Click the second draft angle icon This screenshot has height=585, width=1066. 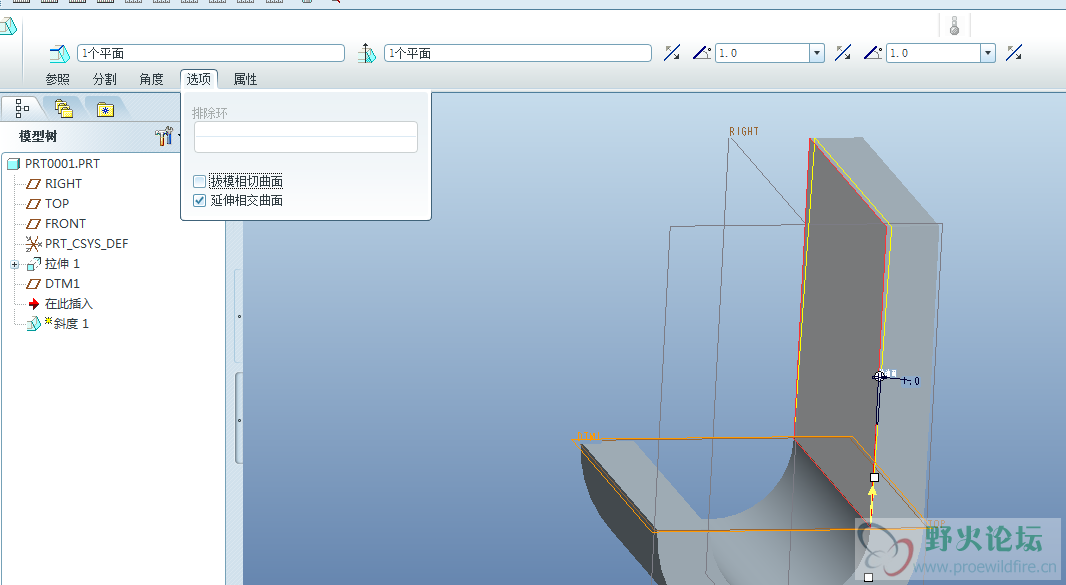click(x=873, y=53)
